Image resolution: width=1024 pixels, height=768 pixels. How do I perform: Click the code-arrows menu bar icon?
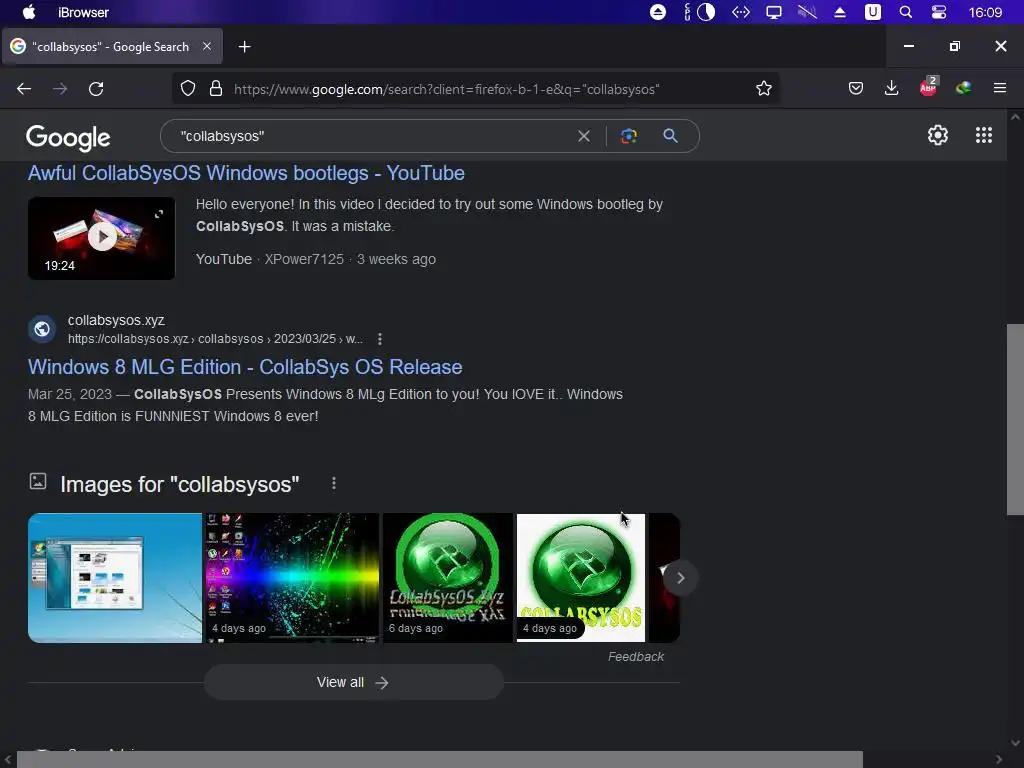tap(741, 12)
